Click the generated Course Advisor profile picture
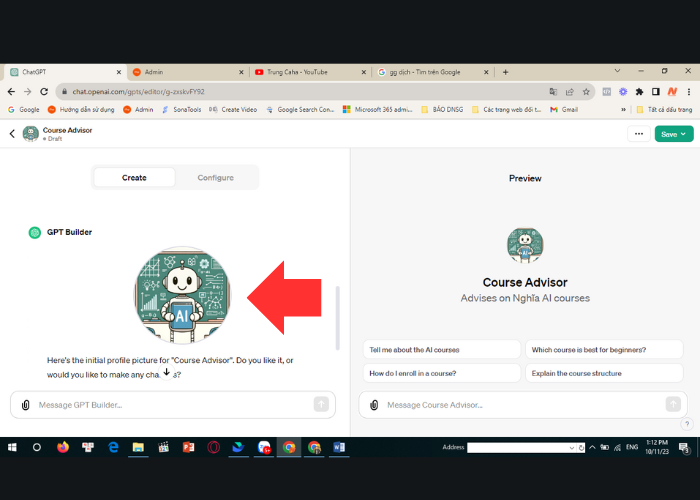 click(x=182, y=294)
